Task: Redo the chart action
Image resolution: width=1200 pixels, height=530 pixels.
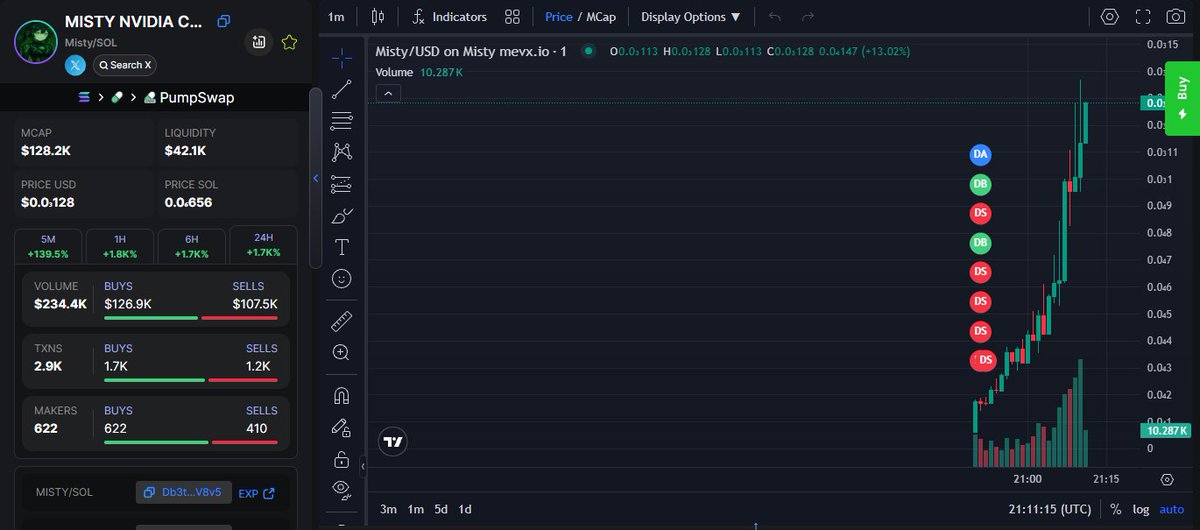Action: click(808, 17)
